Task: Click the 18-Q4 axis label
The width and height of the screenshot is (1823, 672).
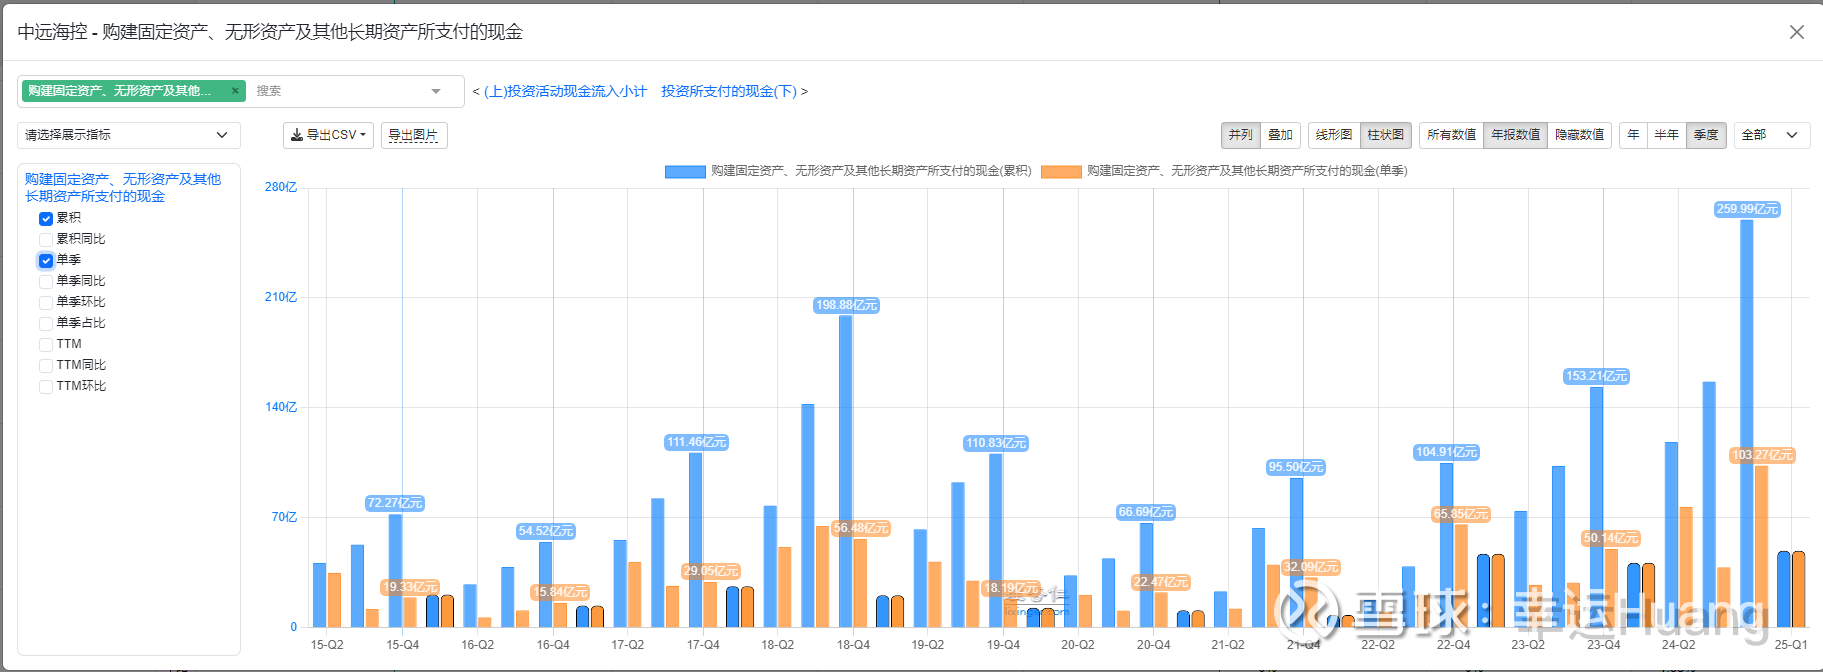Action: point(853,645)
